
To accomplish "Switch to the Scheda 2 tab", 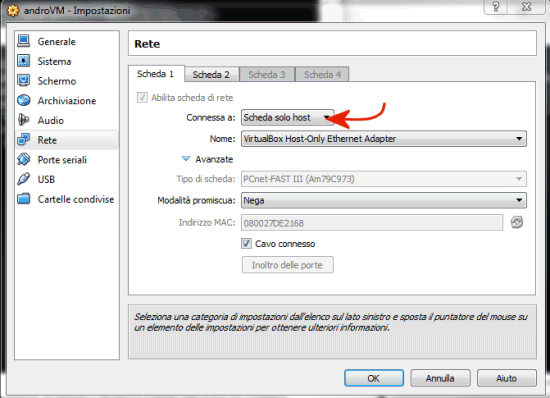I will [x=211, y=74].
